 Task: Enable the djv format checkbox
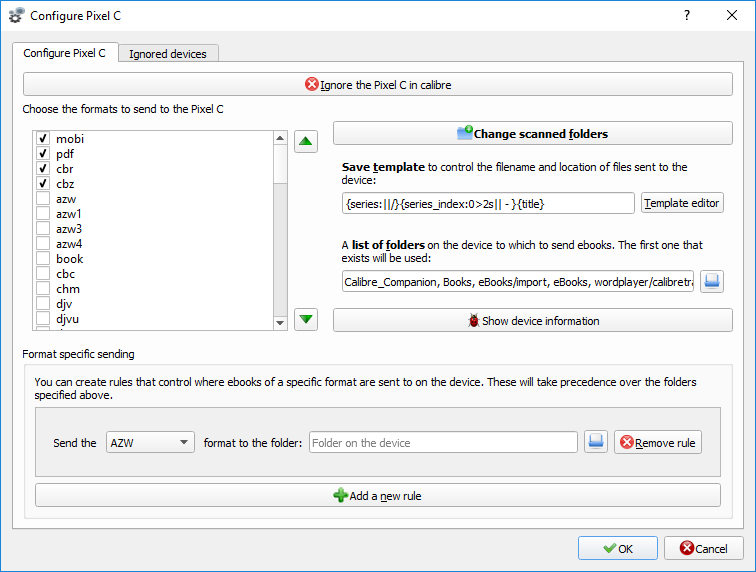[43, 304]
